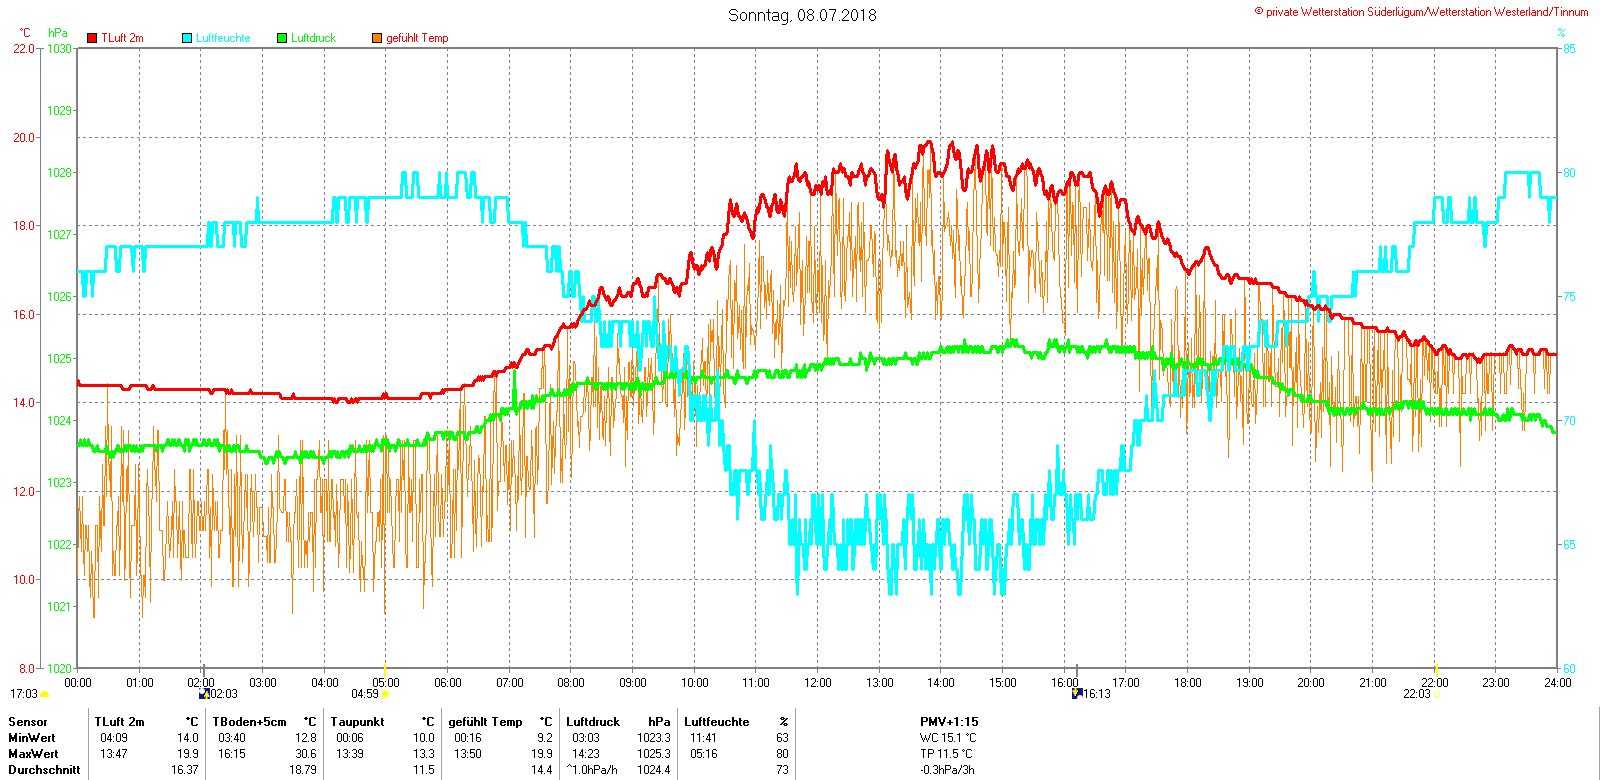This screenshot has width=1600, height=780.
Task: Click the red '22.0' temperature axis label
Action: (x=24, y=48)
